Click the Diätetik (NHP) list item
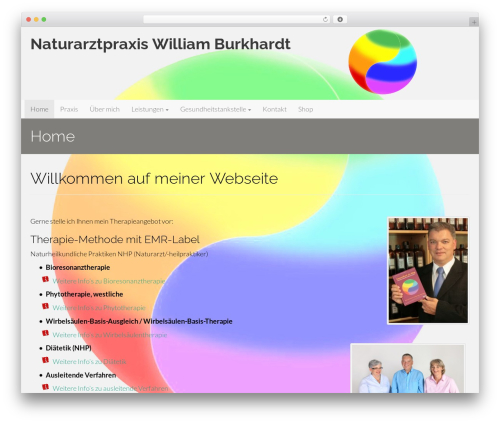This screenshot has width=500, height=423. point(68,348)
